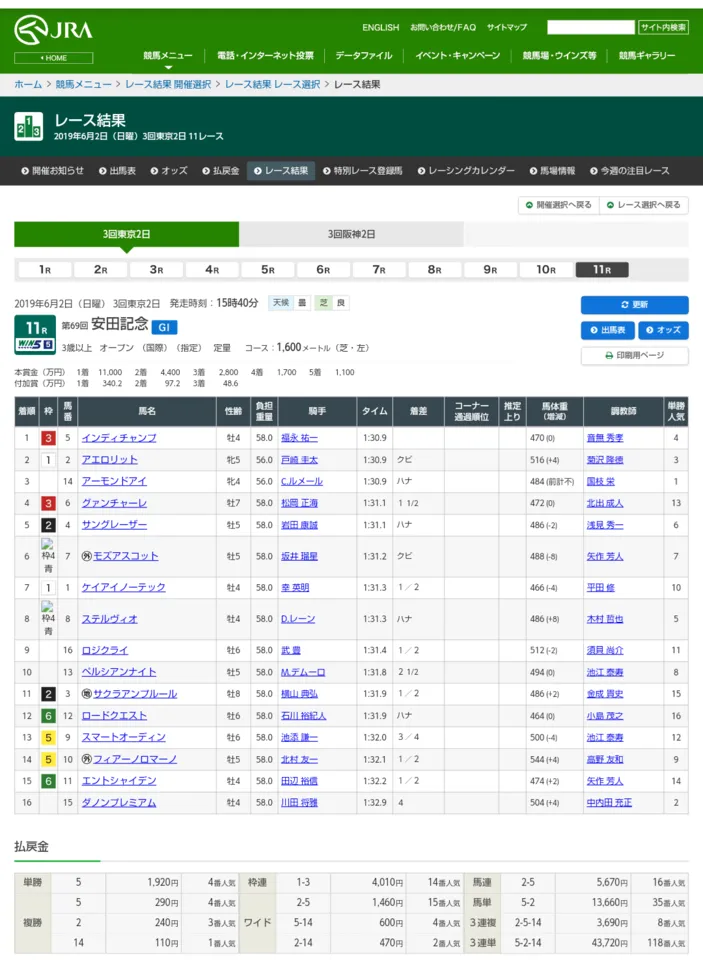This screenshot has height=960, width=703.
Task: Click 1,920円 win payout value
Action: click(x=163, y=882)
